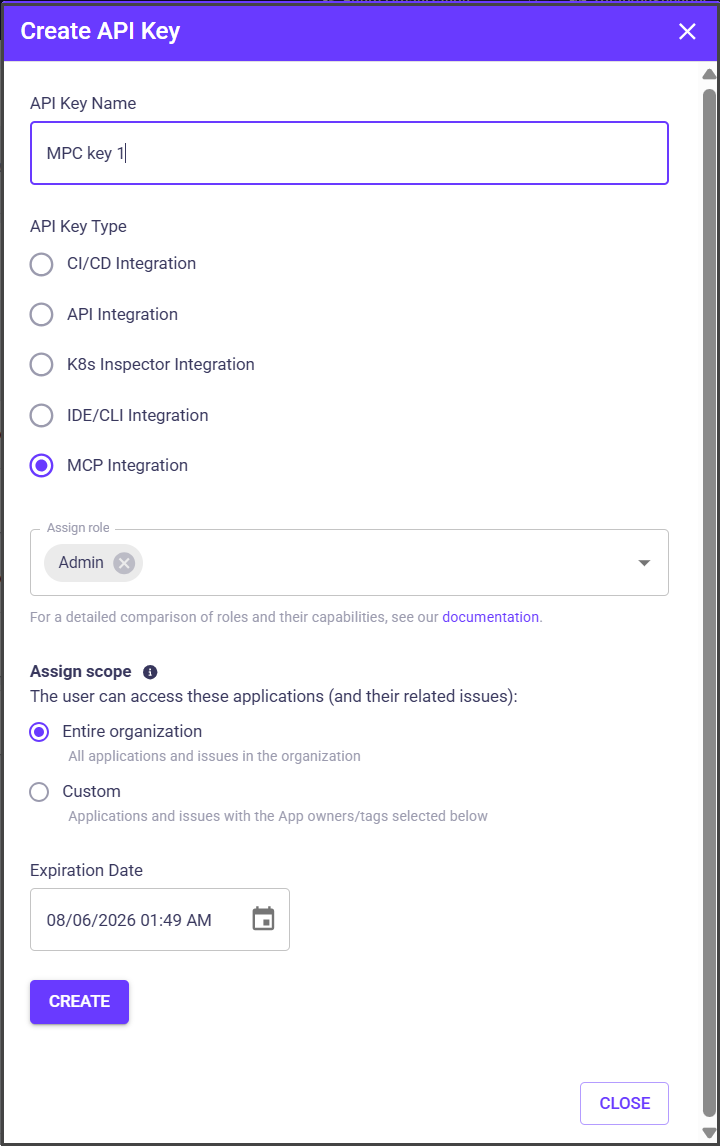Choose K8s Inspector Integration option
Screen dimensions: 720x1146
[41, 364]
